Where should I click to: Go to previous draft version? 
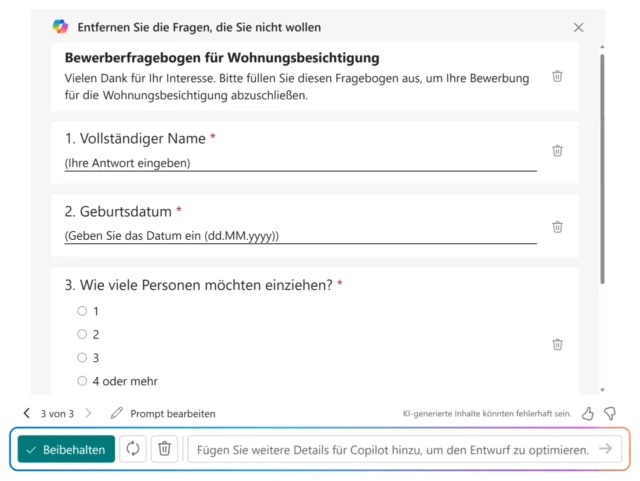26,413
